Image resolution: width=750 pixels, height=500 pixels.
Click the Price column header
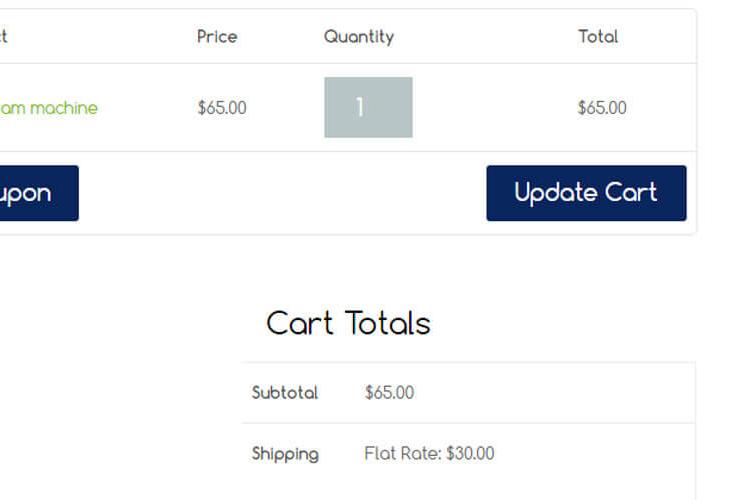coord(217,36)
